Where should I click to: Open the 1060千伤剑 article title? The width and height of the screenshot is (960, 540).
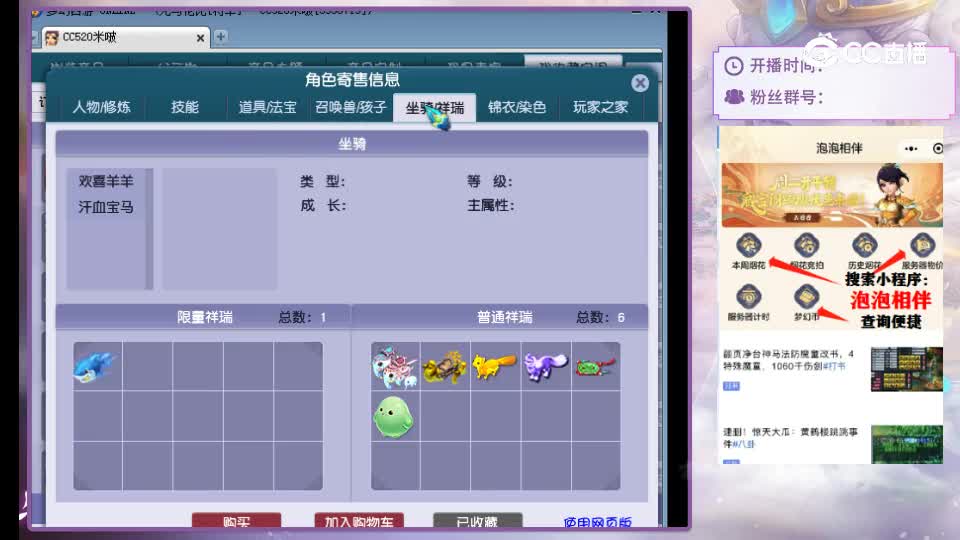click(788, 360)
